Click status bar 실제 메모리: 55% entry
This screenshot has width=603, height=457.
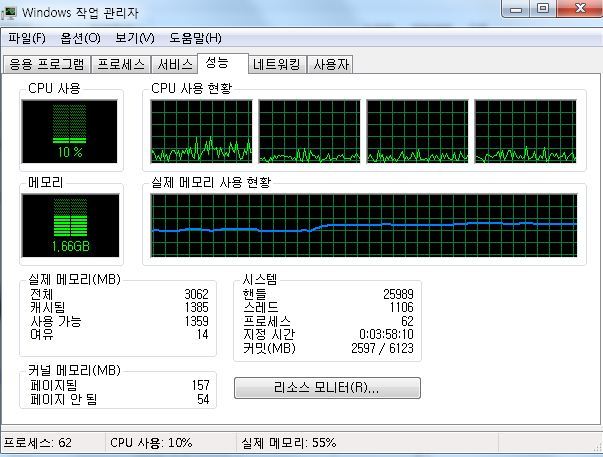click(289, 443)
